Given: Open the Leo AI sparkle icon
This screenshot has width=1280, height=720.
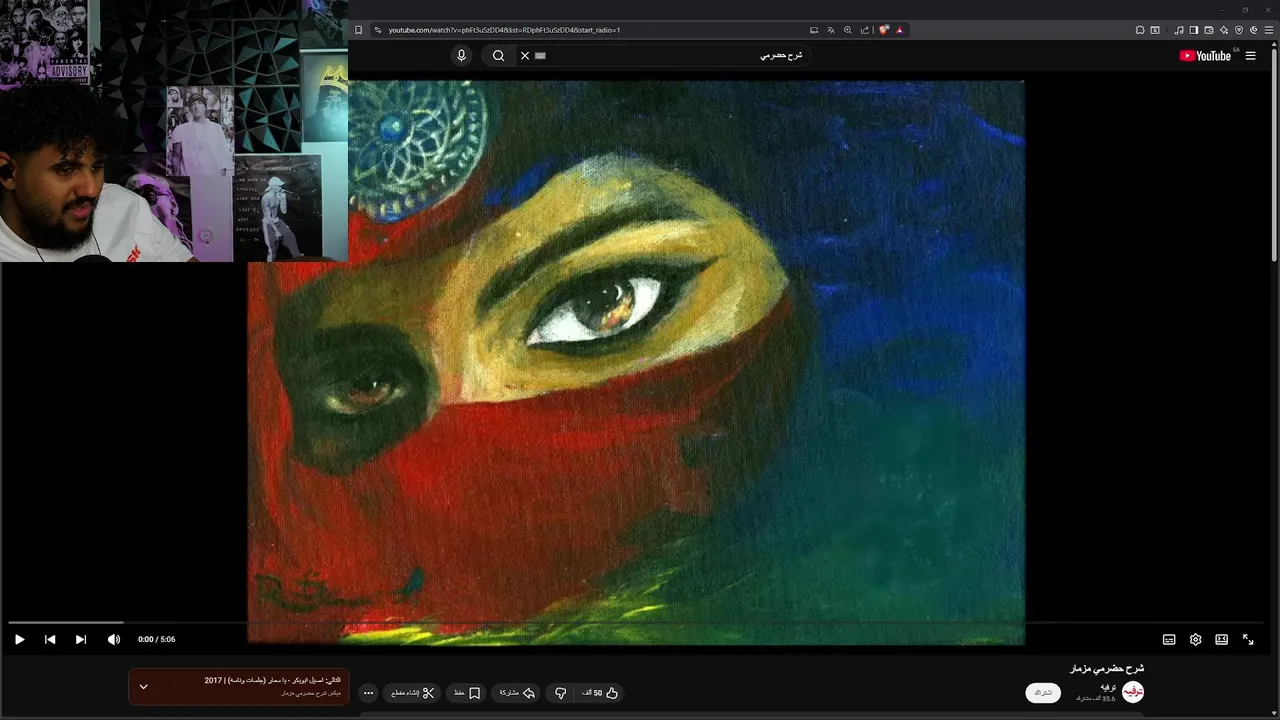Looking at the screenshot, I should (1223, 30).
